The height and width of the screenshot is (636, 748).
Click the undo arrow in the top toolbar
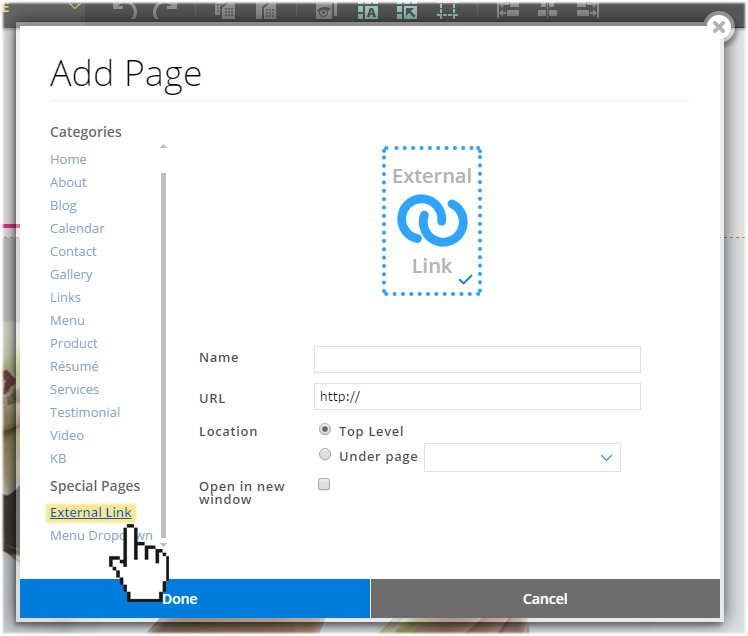click(125, 10)
